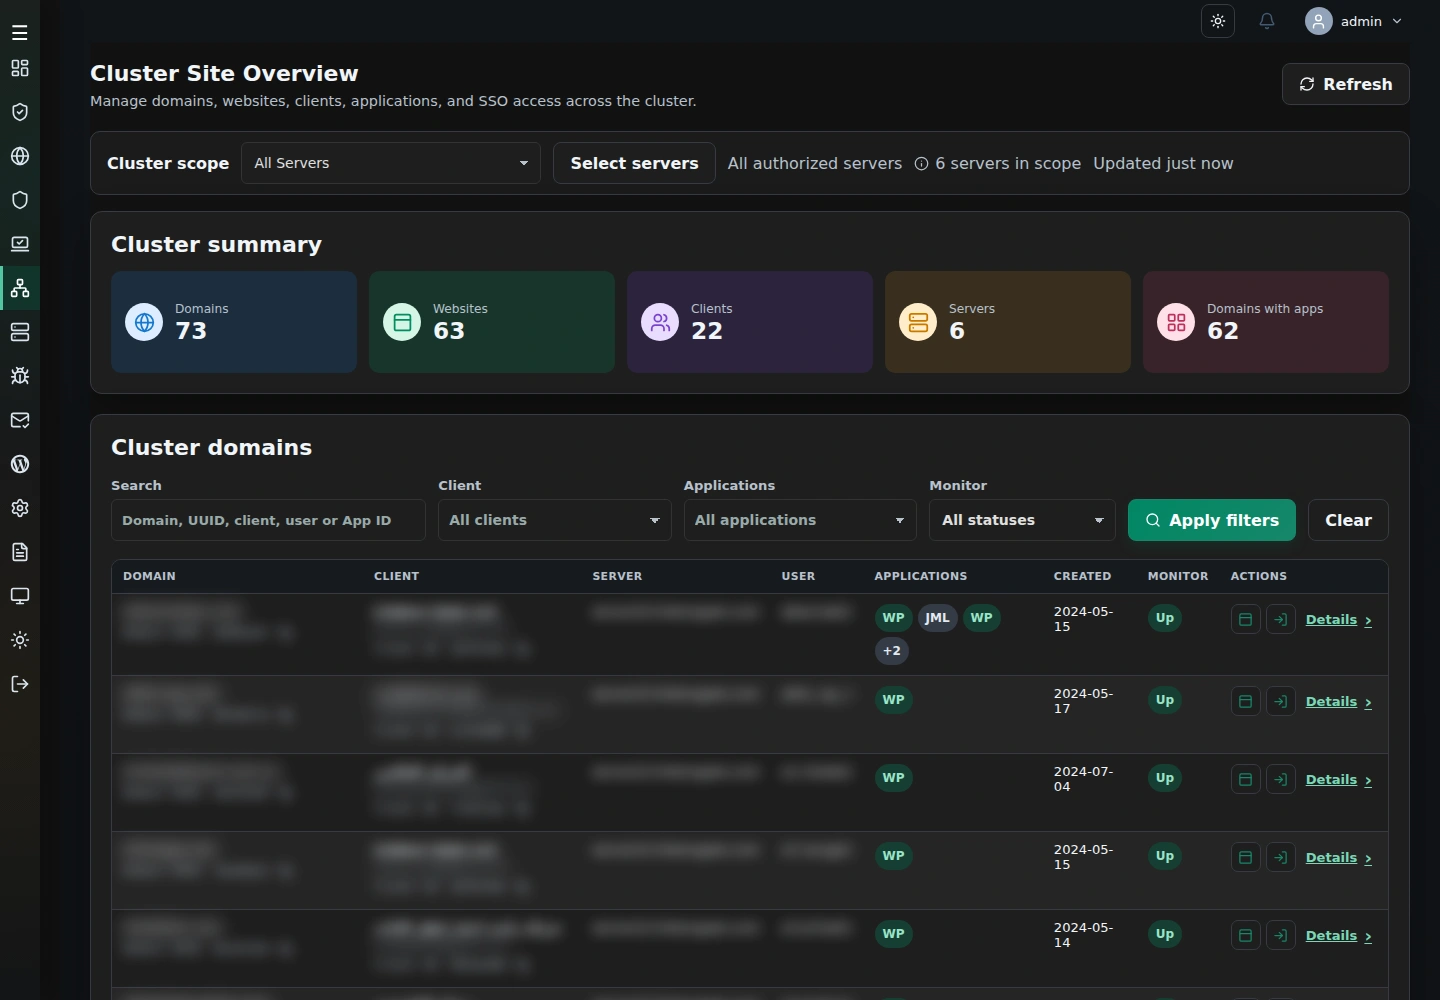Open the hamburger menu in the sidebar

[x=20, y=33]
